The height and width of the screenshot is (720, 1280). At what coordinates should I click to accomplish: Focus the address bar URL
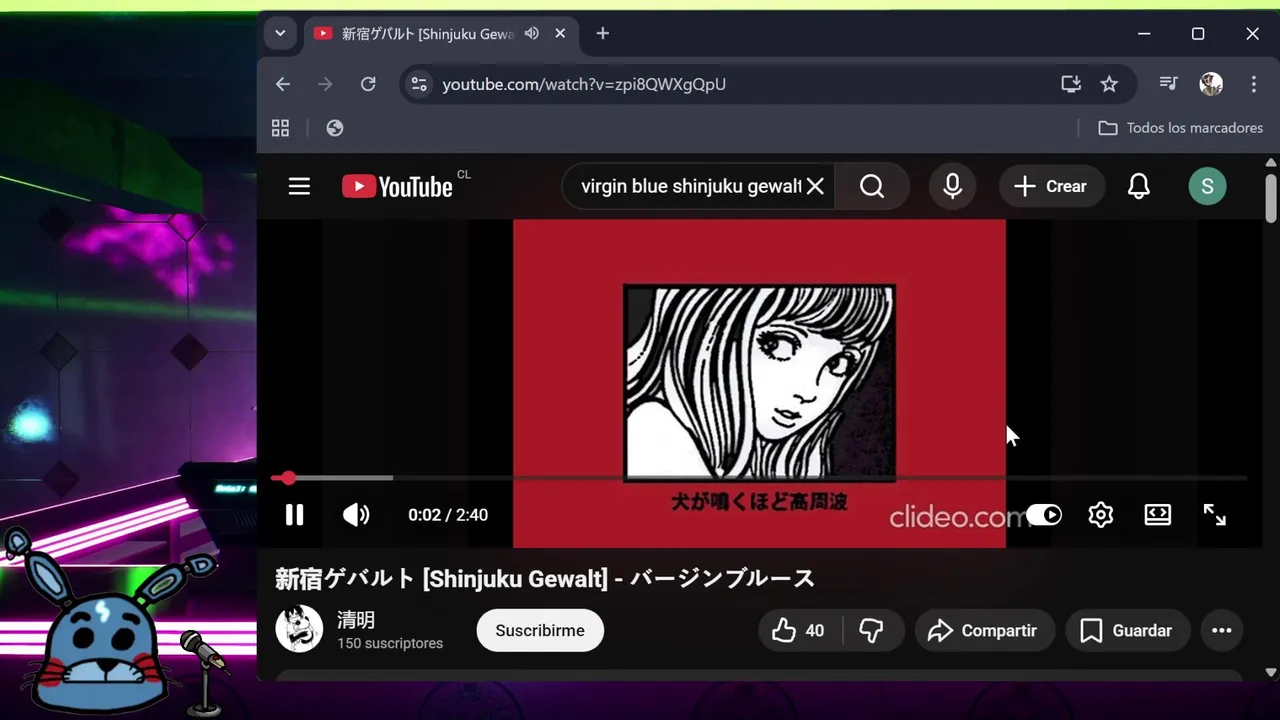[x=584, y=84]
